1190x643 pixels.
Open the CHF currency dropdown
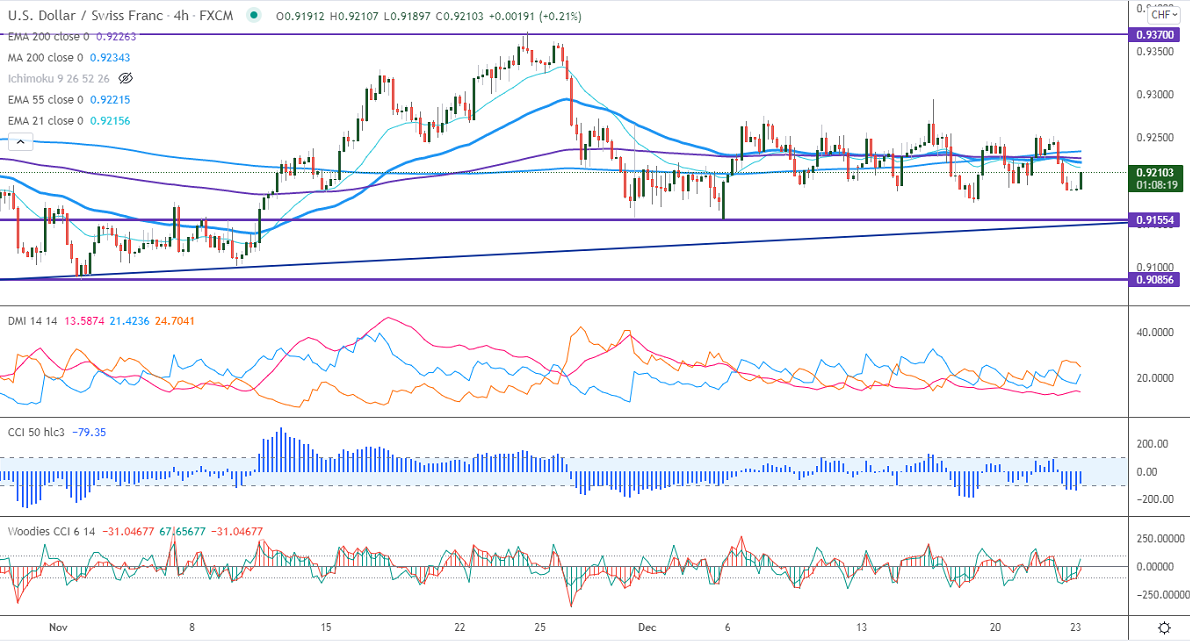tap(1163, 14)
